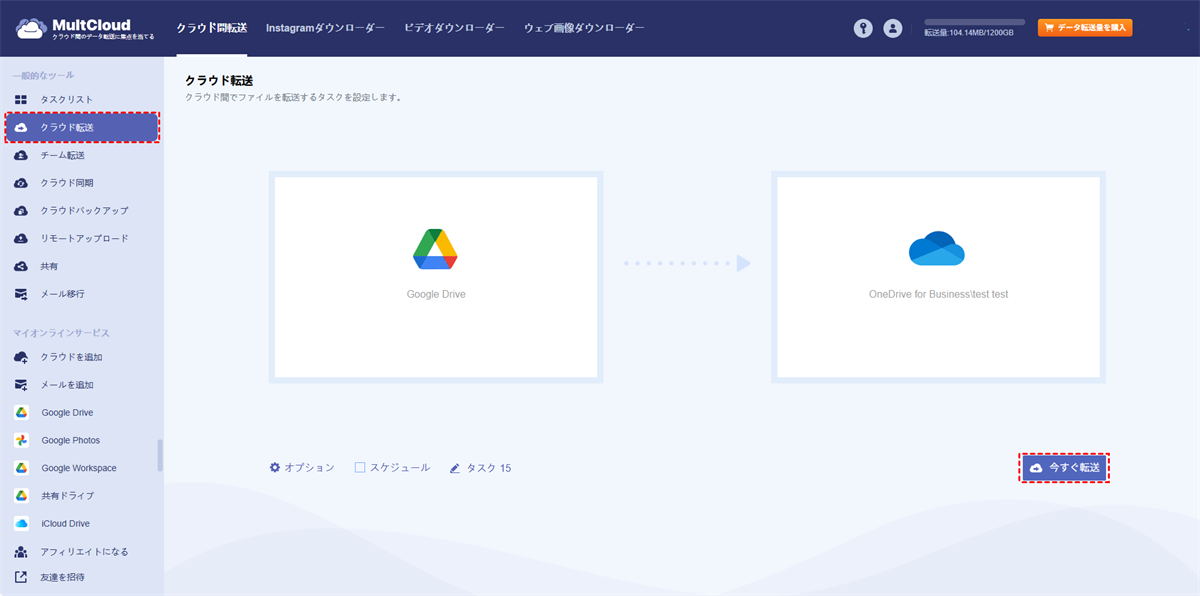Click 転送量:104.14MB/1200GB text
The height and width of the screenshot is (596, 1200).
(x=969, y=33)
